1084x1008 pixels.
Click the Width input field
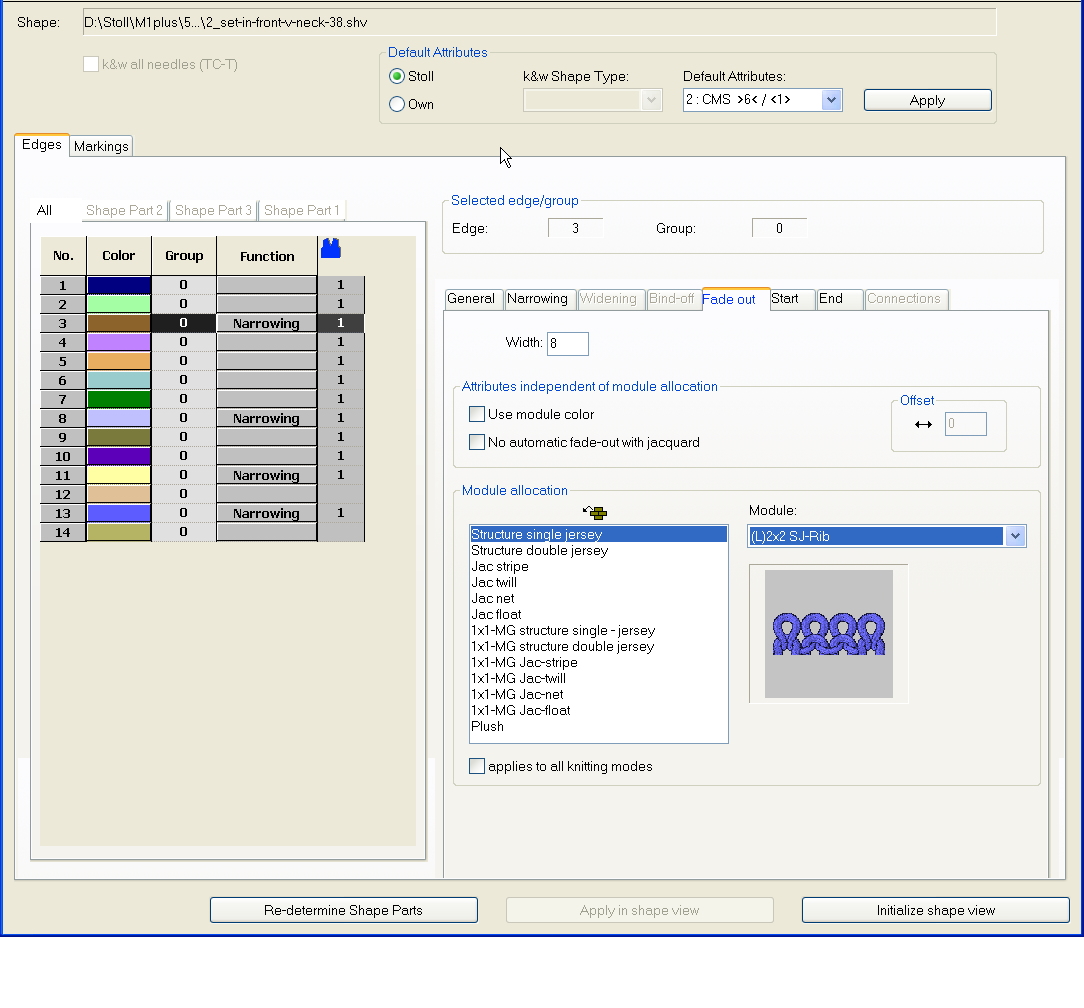tap(567, 344)
